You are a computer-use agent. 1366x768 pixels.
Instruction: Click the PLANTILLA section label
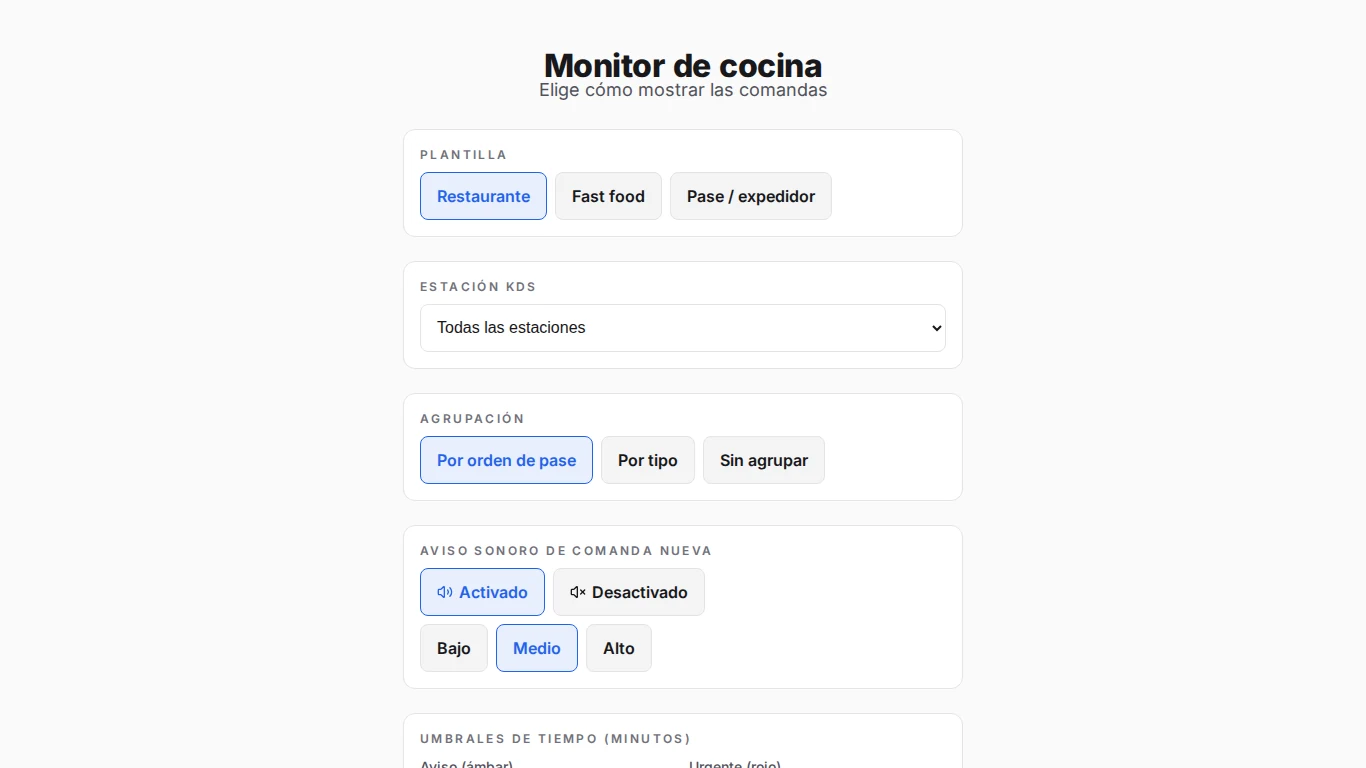click(464, 155)
